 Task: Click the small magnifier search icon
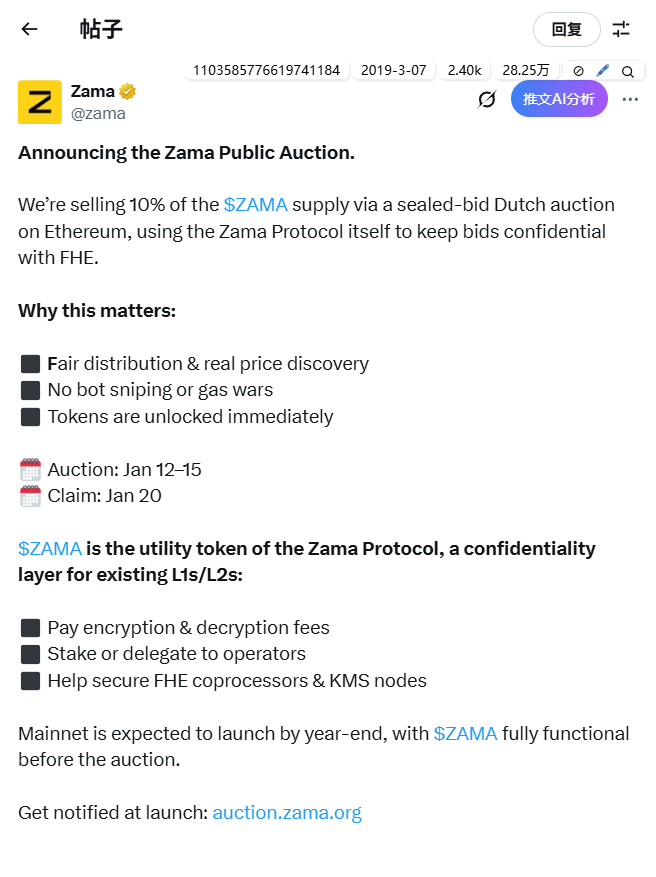[x=627, y=71]
